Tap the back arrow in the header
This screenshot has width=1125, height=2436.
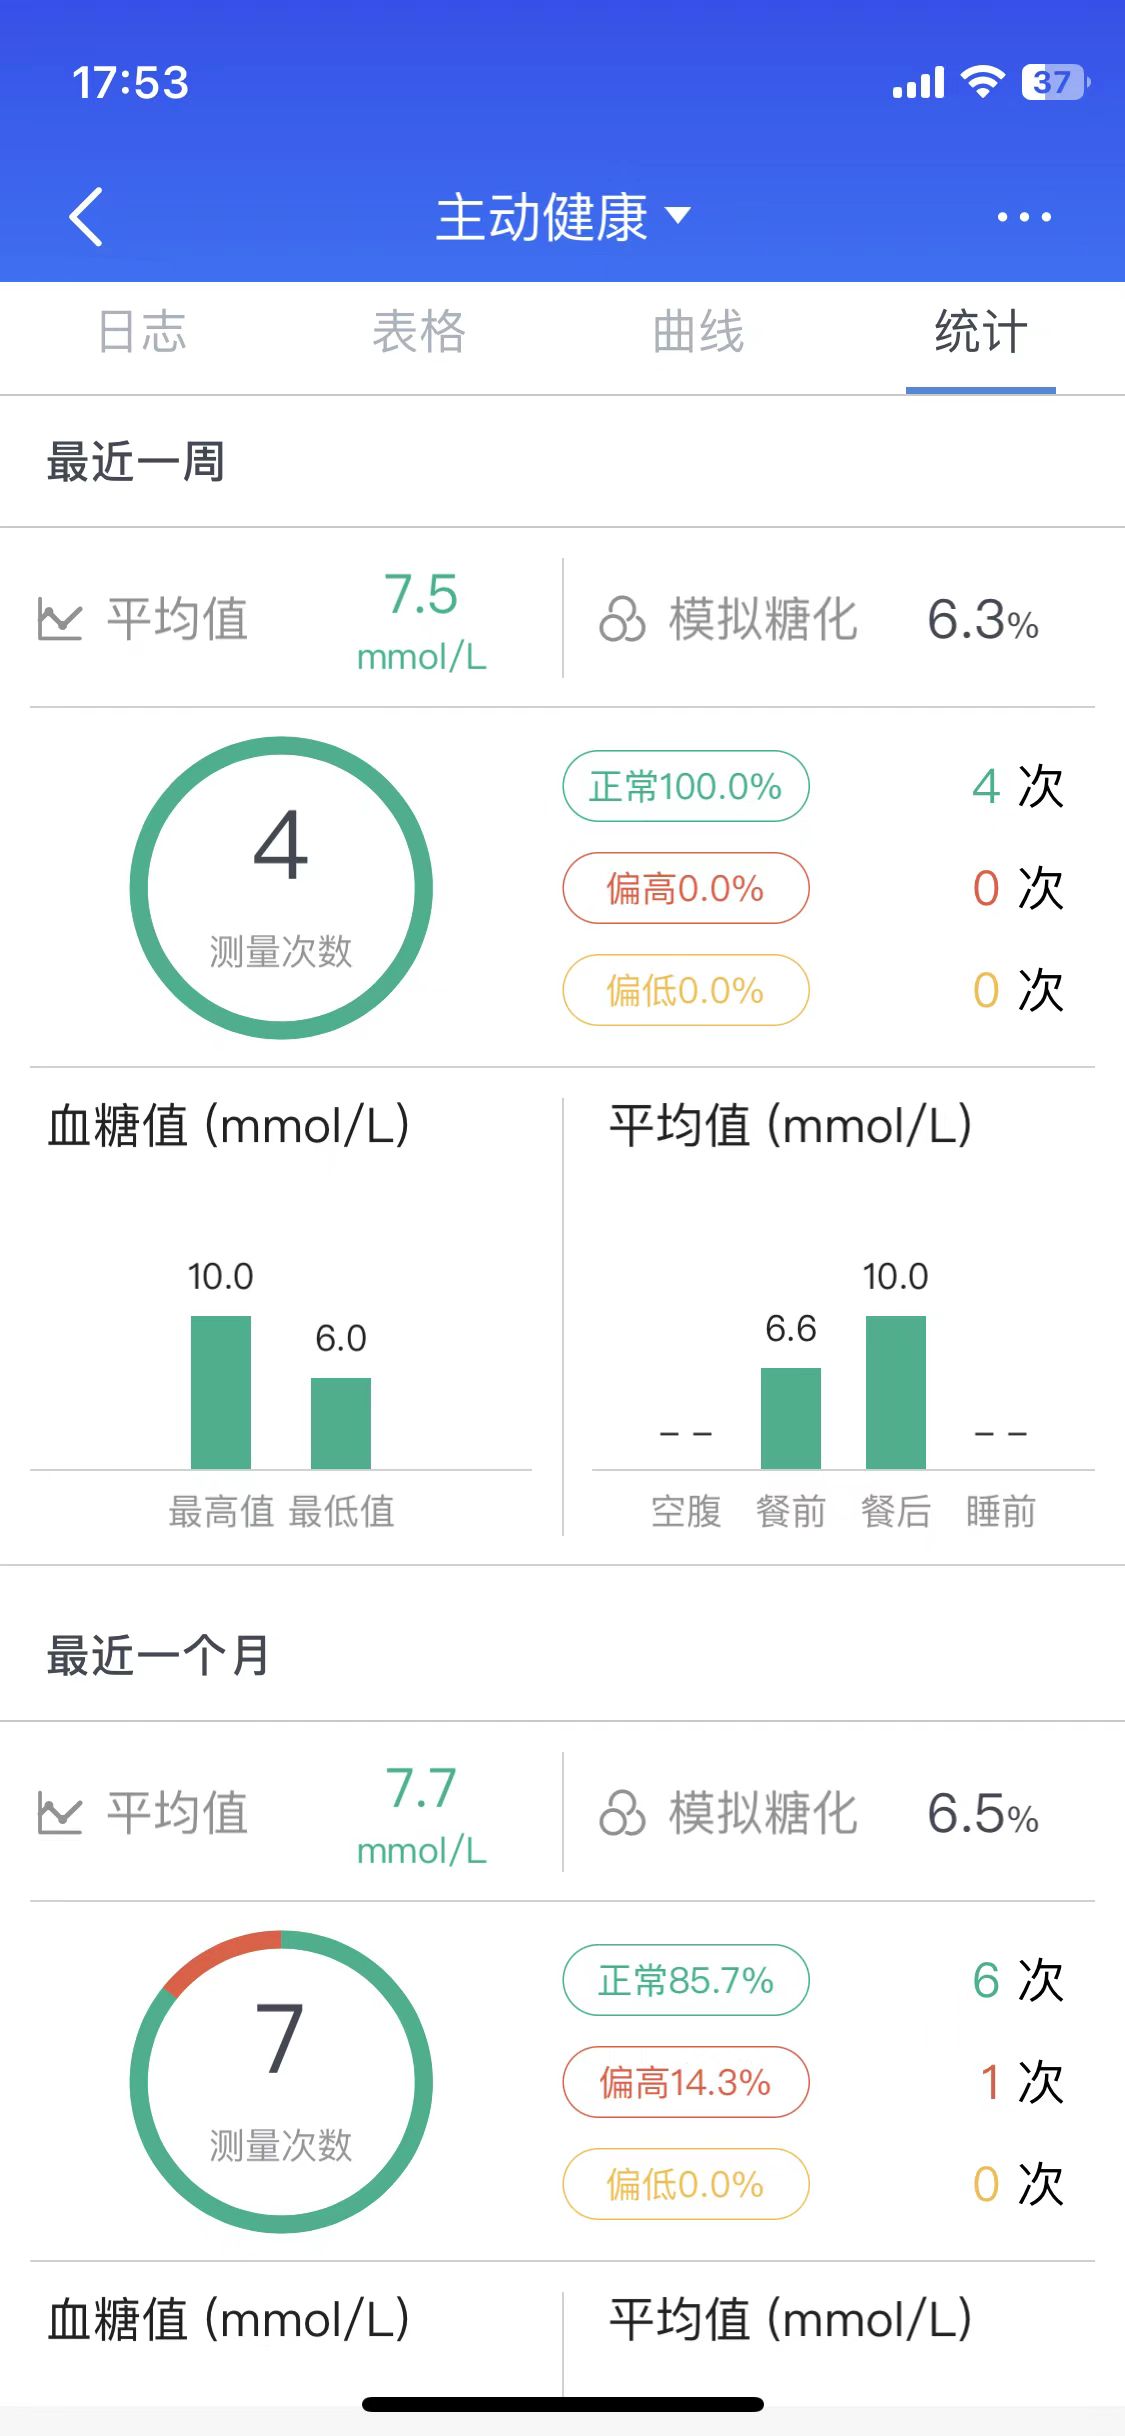pyautogui.click(x=86, y=216)
